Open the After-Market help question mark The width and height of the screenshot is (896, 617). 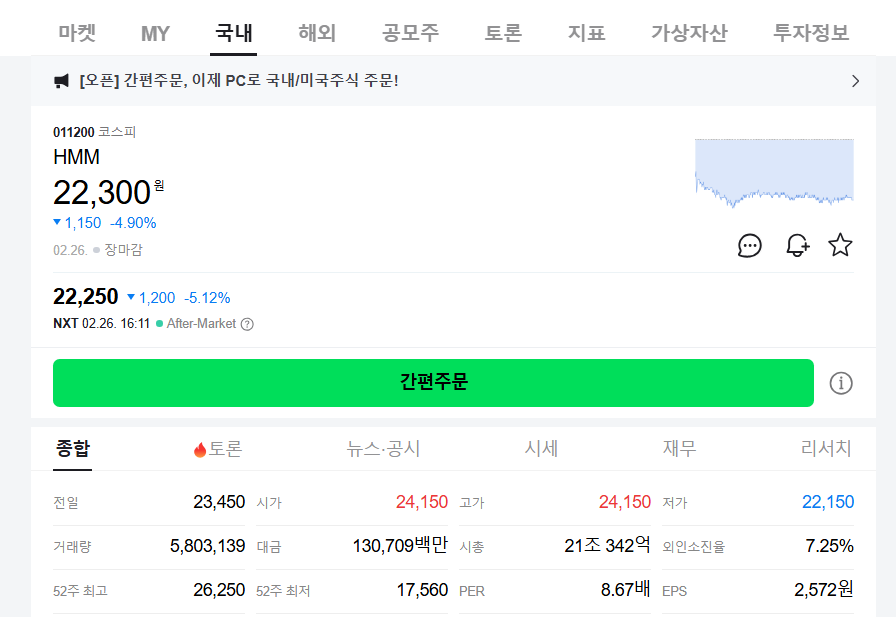tap(245, 324)
